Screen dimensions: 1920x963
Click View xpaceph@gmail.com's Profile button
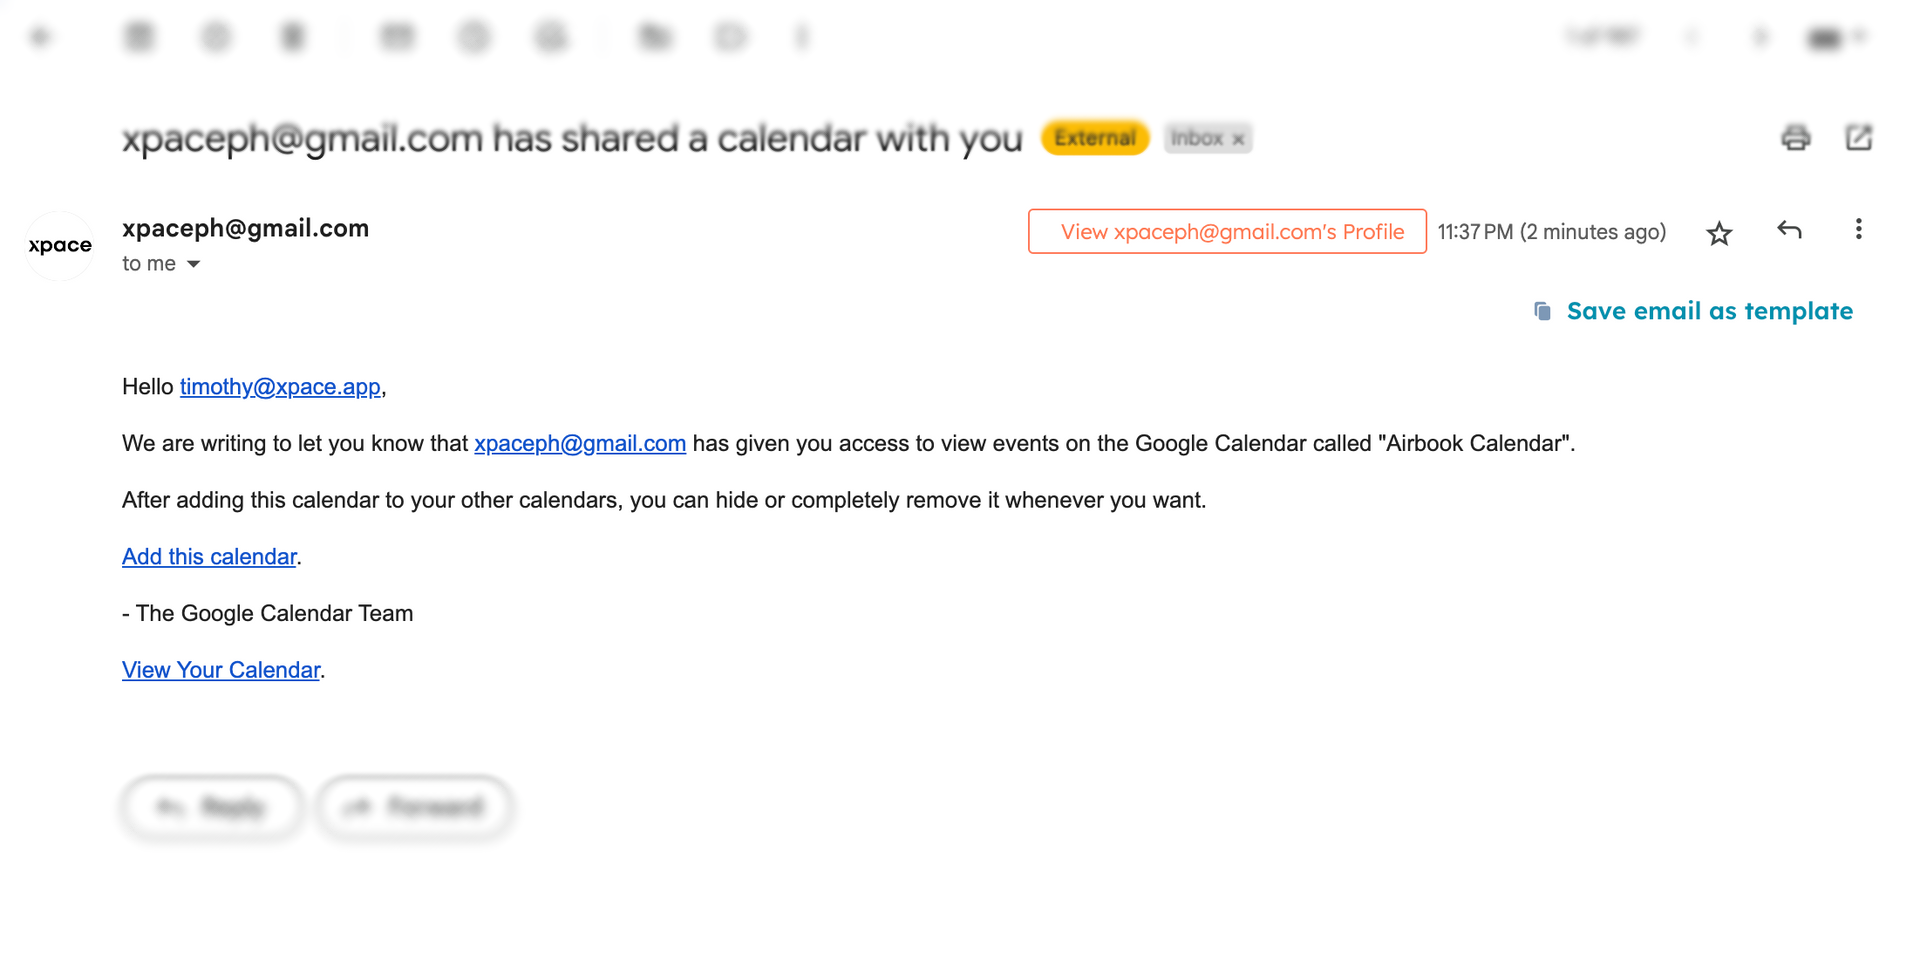point(1227,231)
